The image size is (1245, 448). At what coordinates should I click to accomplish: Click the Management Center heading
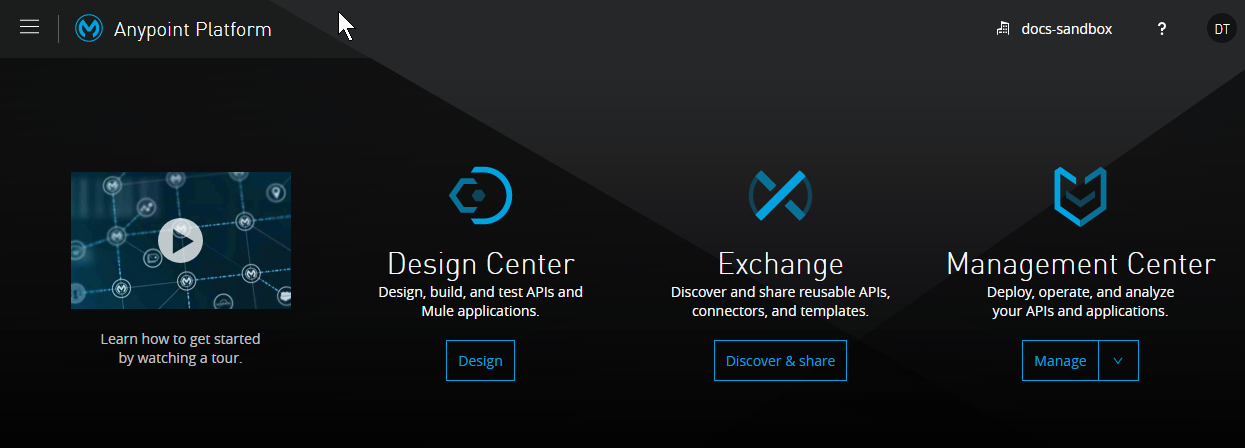[x=1080, y=264]
